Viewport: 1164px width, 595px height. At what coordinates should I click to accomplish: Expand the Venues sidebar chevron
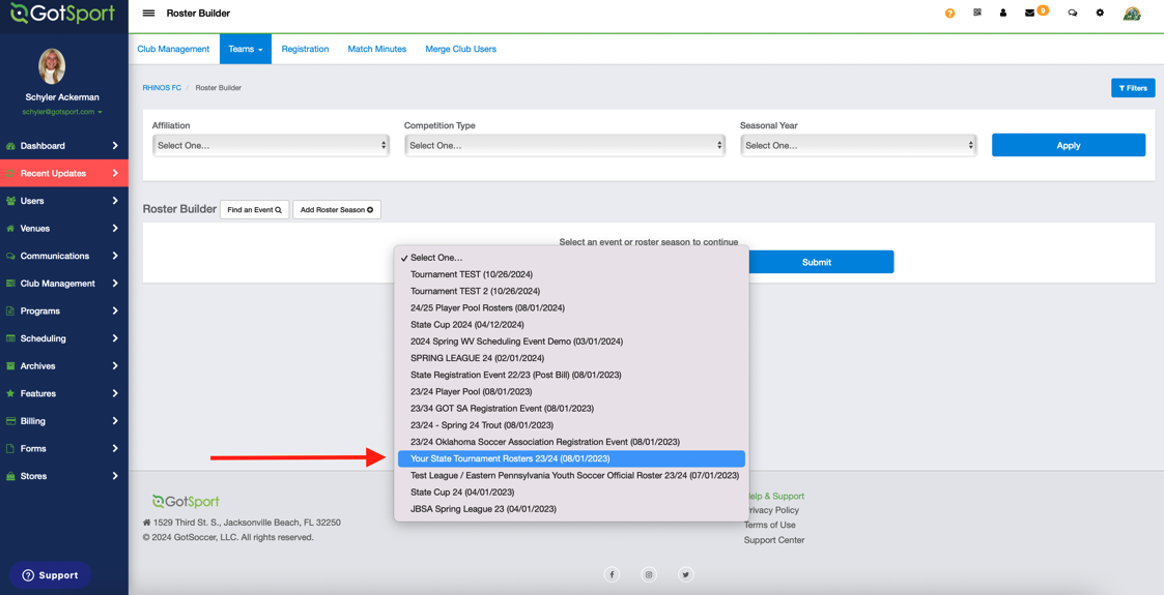(x=115, y=229)
